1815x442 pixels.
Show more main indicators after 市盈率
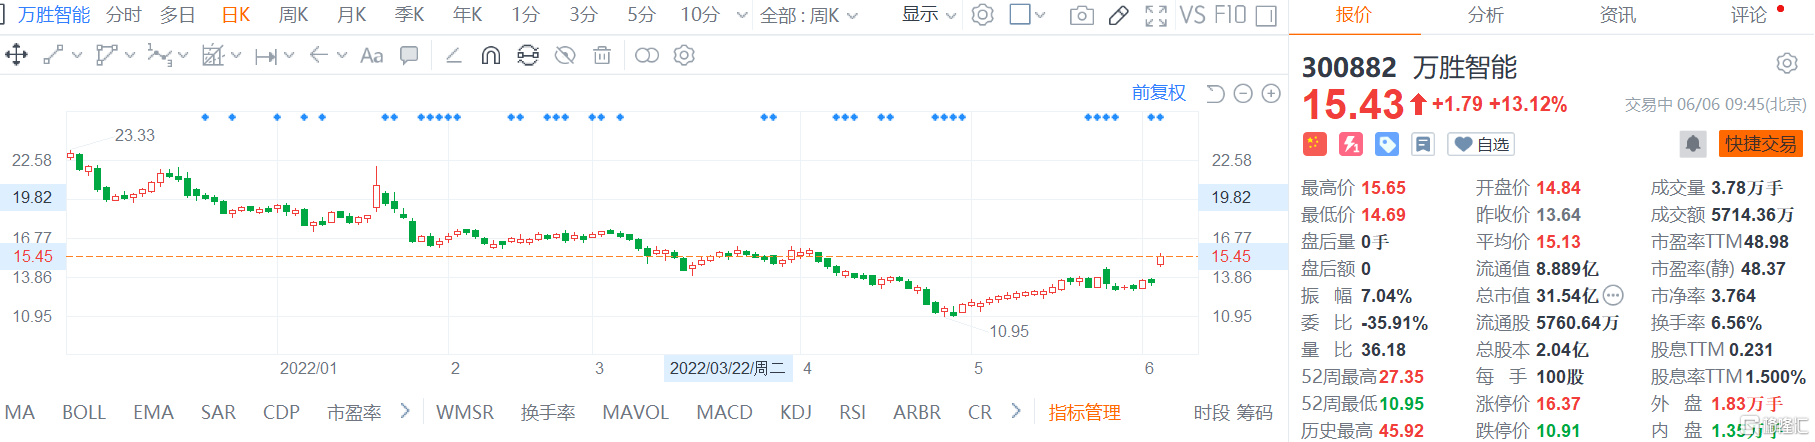pos(405,411)
